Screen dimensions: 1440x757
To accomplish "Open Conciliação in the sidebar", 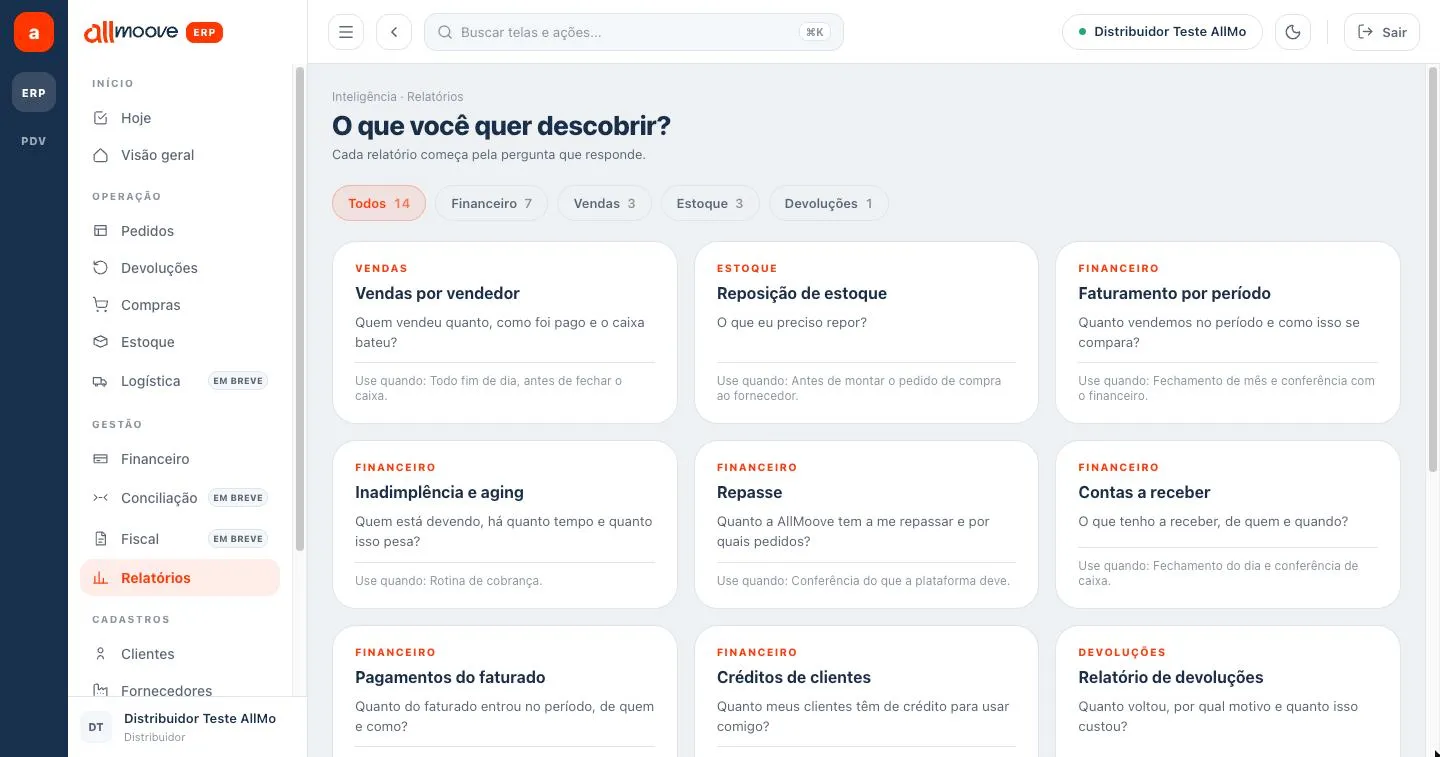I will 180,498.
